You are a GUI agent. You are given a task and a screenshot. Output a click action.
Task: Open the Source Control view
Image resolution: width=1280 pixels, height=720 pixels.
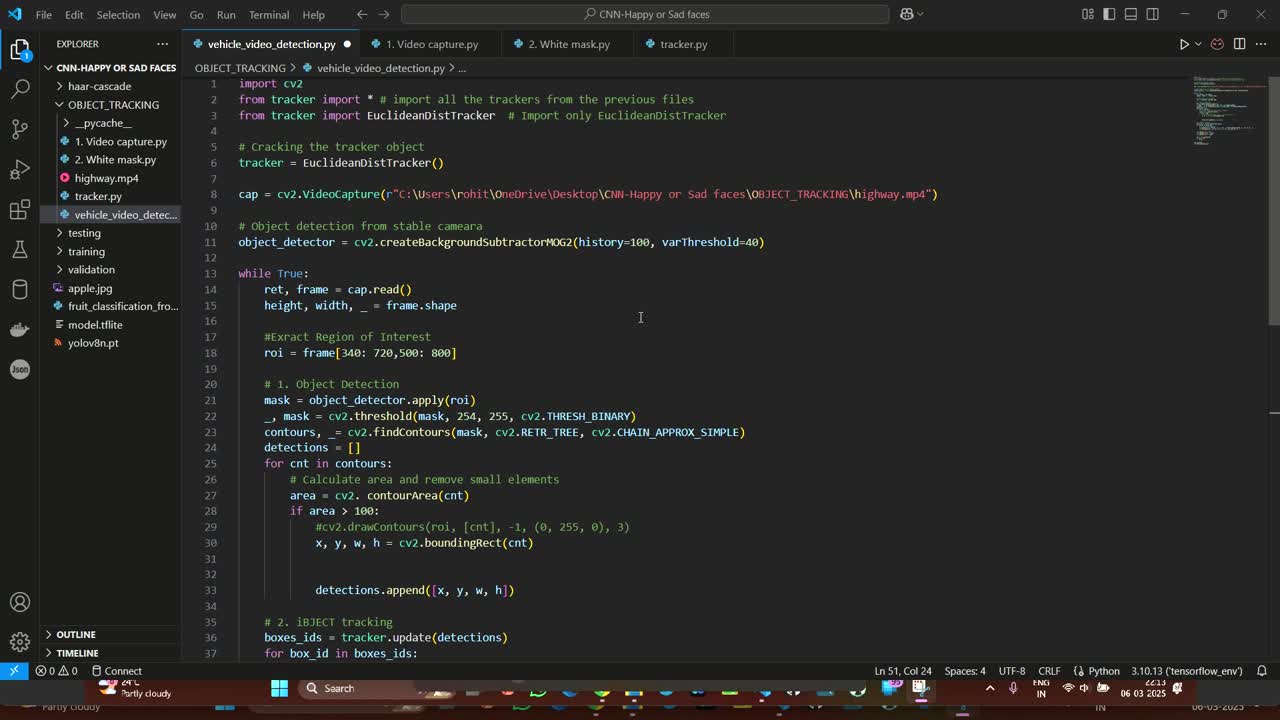(20, 129)
